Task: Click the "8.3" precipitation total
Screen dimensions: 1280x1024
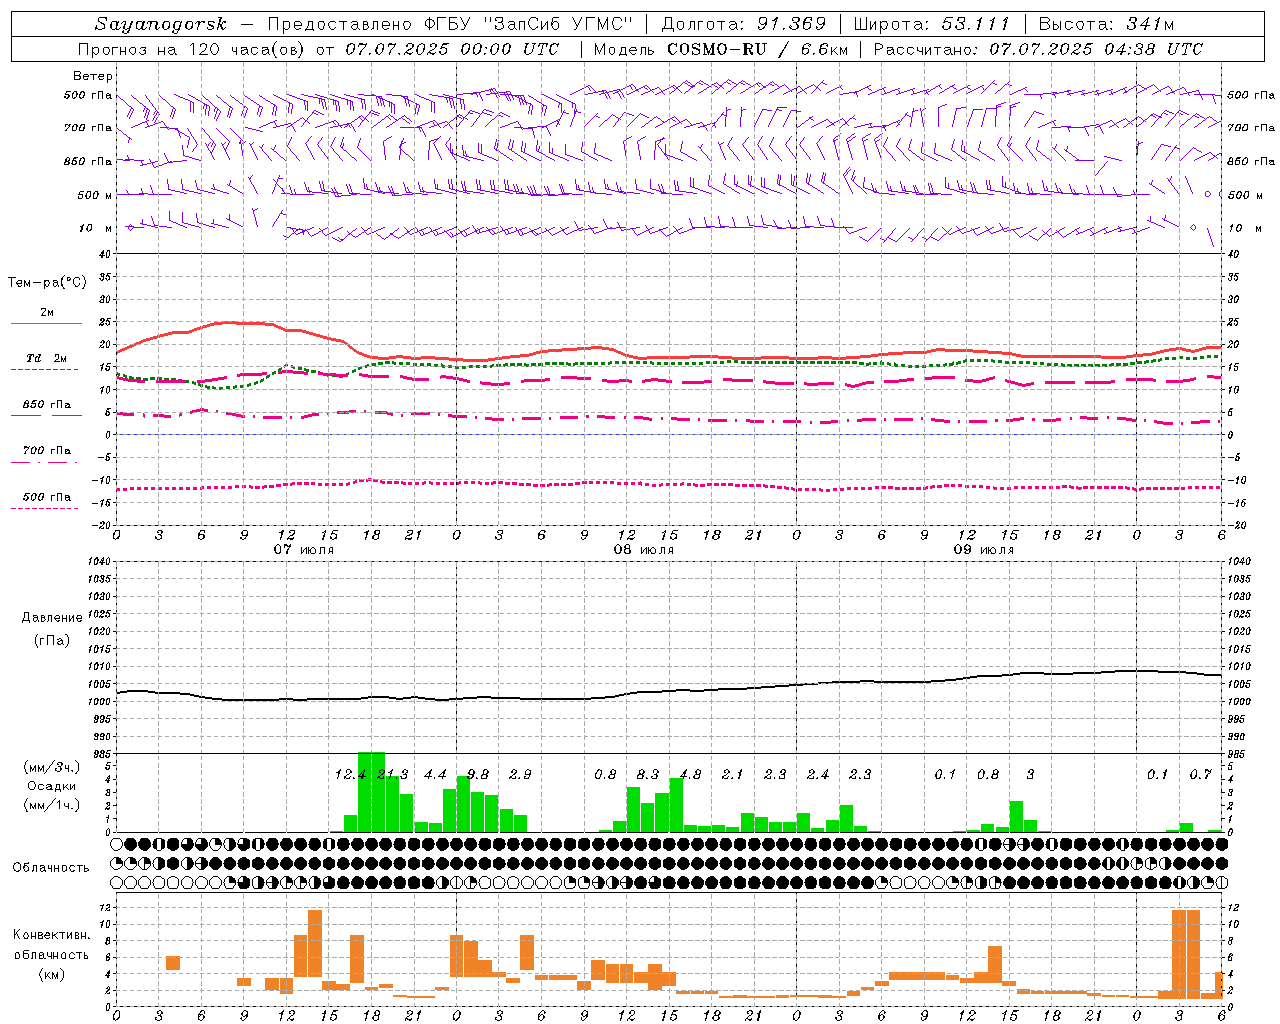Action: click(x=648, y=774)
